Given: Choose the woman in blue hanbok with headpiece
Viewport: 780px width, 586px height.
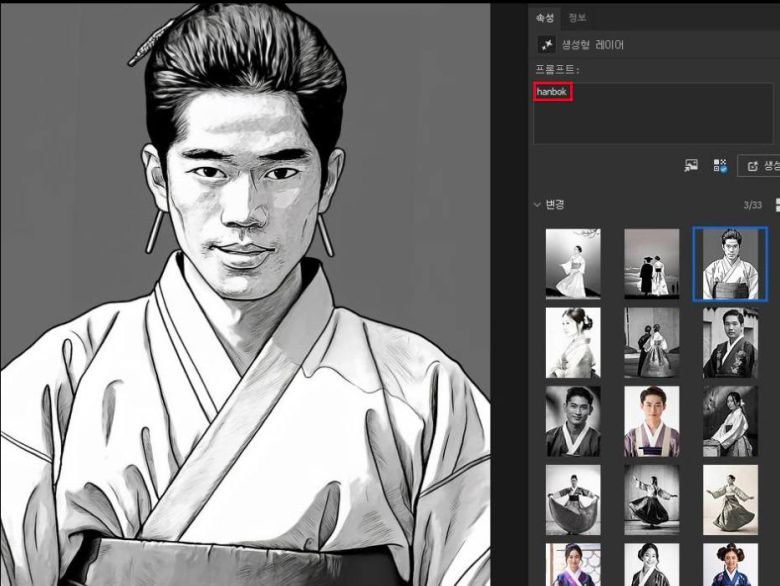Looking at the screenshot, I should coord(730,565).
